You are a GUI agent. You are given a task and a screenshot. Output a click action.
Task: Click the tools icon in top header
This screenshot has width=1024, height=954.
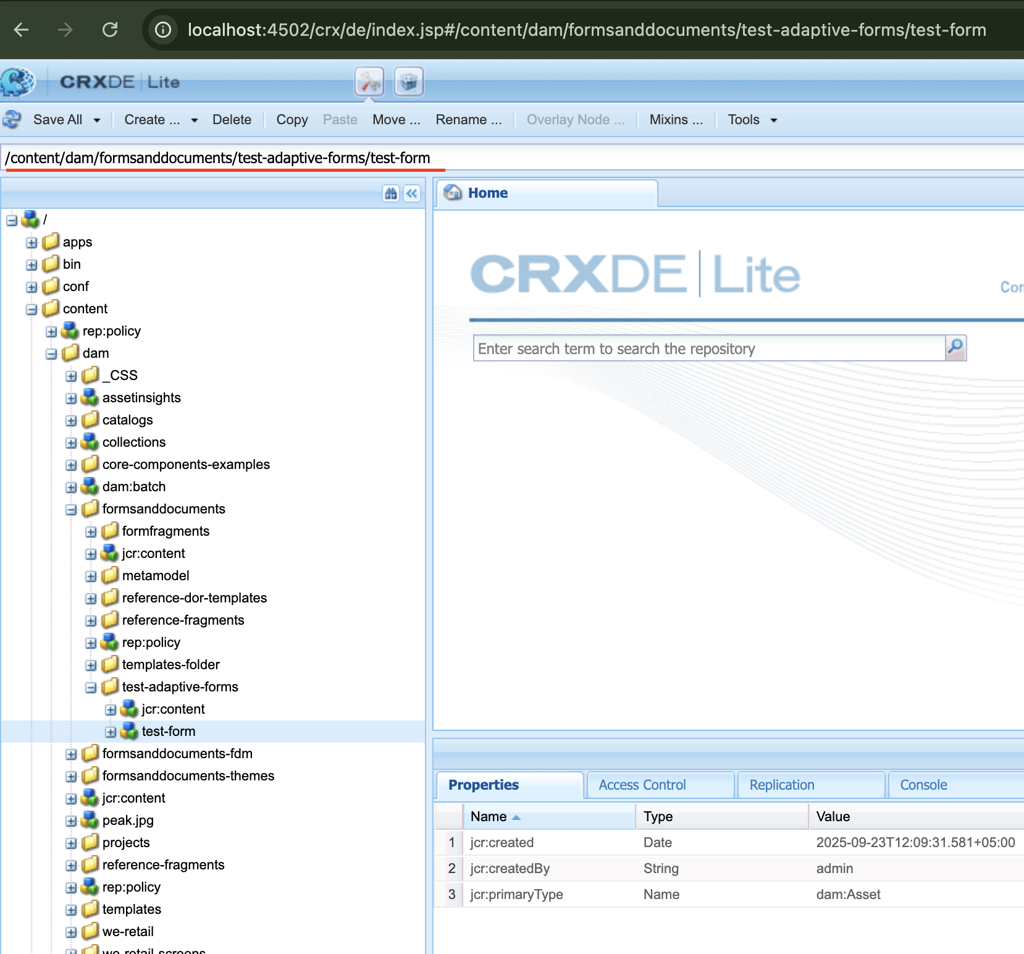pos(370,82)
